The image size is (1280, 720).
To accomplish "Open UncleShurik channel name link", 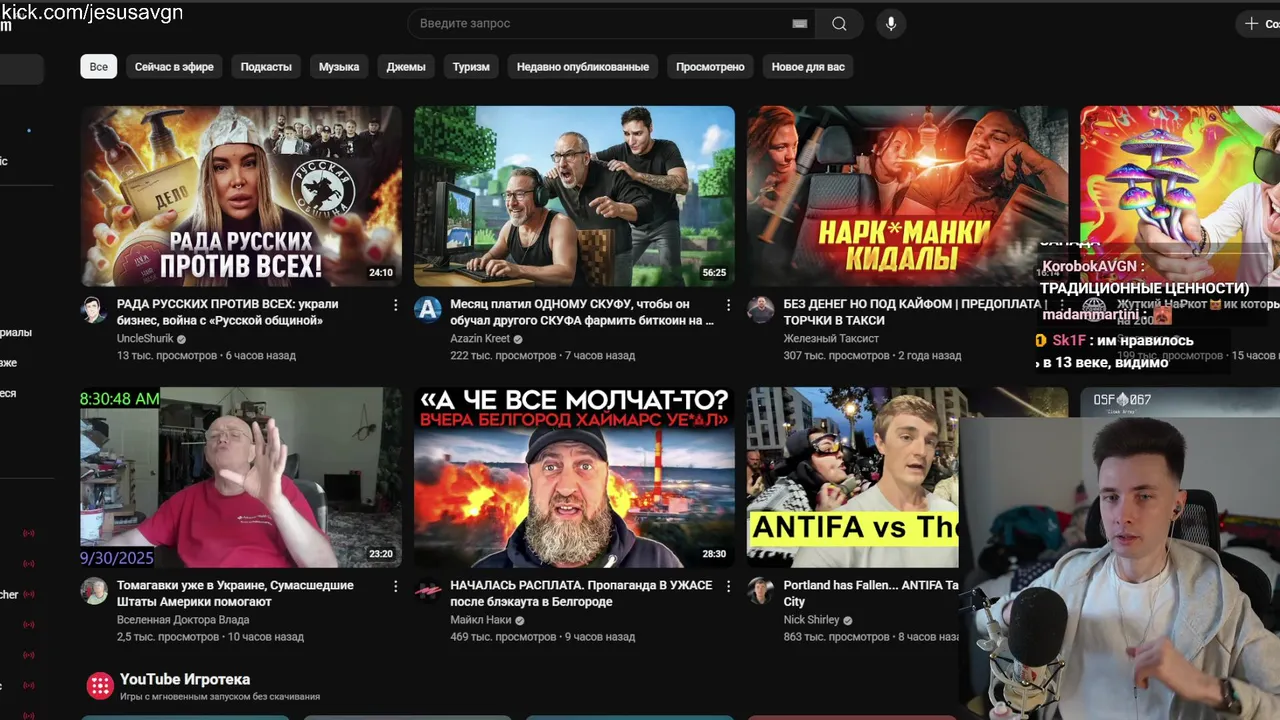I will pos(145,339).
